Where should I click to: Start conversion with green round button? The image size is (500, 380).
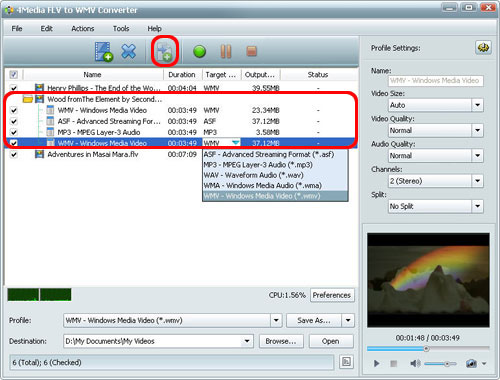click(x=199, y=52)
